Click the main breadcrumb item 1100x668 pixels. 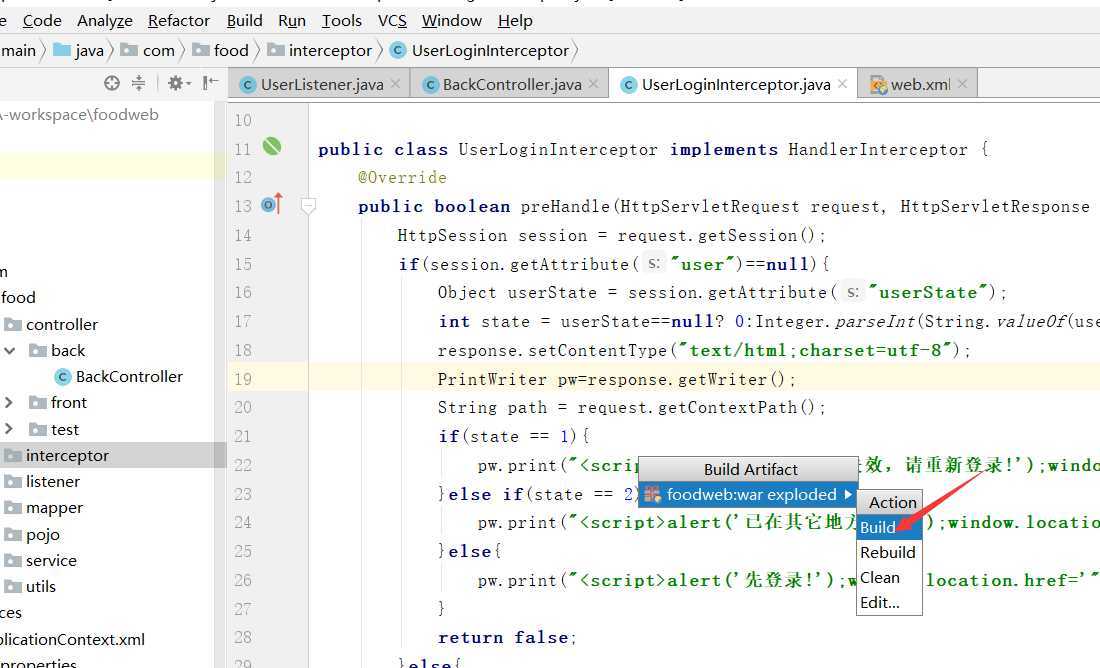pyautogui.click(x=18, y=51)
